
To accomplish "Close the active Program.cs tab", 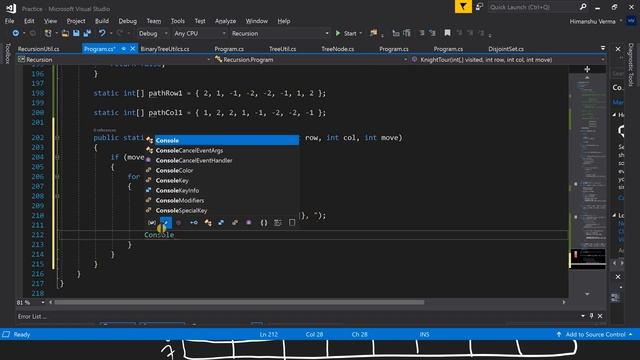I will pyautogui.click(x=133, y=49).
